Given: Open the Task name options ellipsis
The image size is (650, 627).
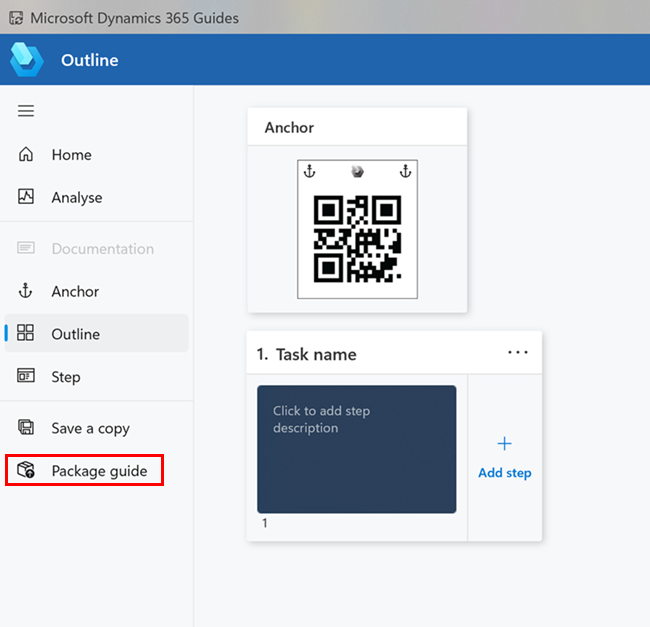Looking at the screenshot, I should [x=518, y=352].
